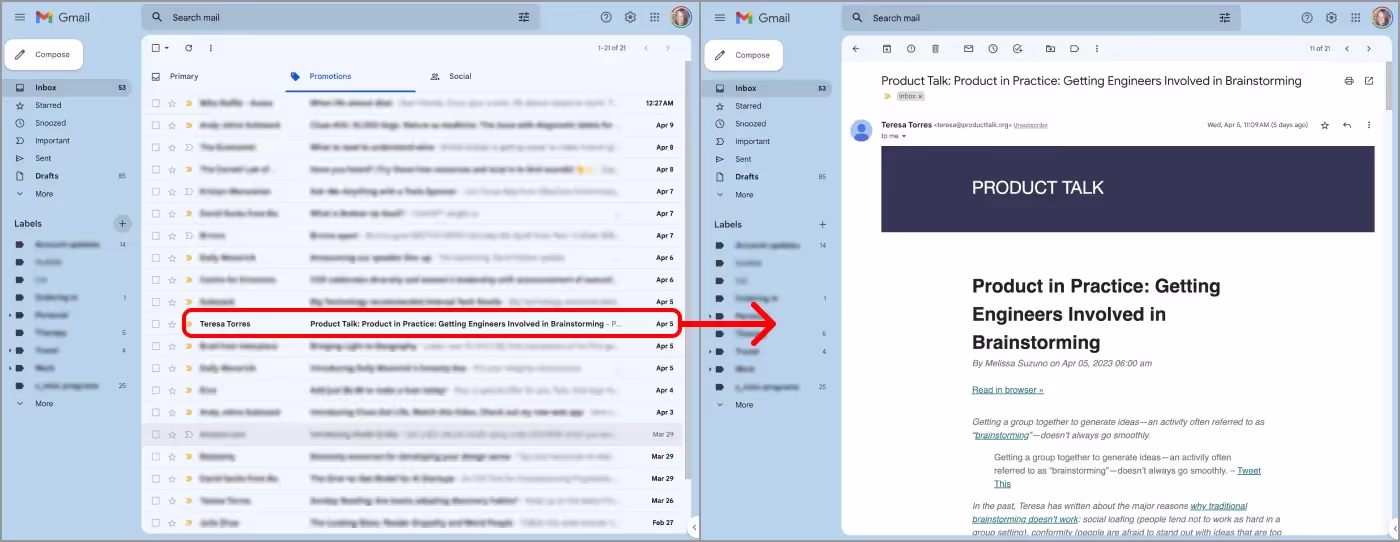Toggle side panel arrow at inbox bottom corner
This screenshot has width=1400, height=542.
(694, 527)
